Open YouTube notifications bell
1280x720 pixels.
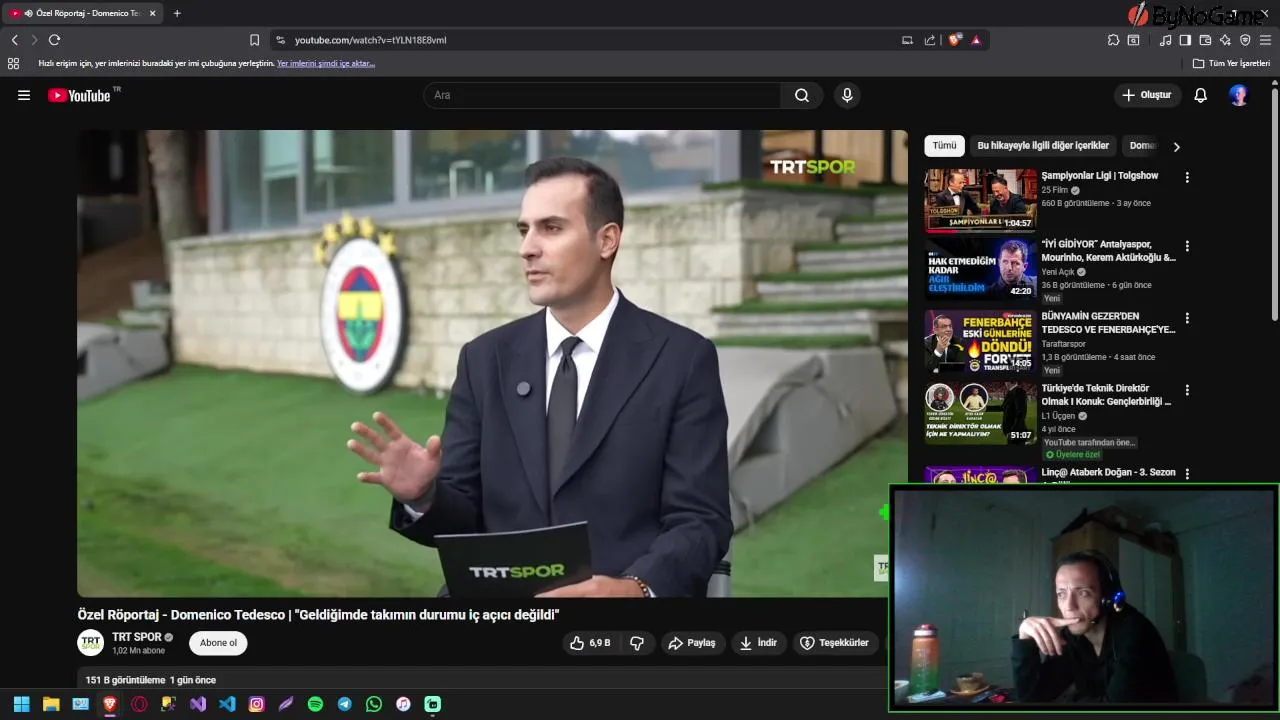[1201, 95]
